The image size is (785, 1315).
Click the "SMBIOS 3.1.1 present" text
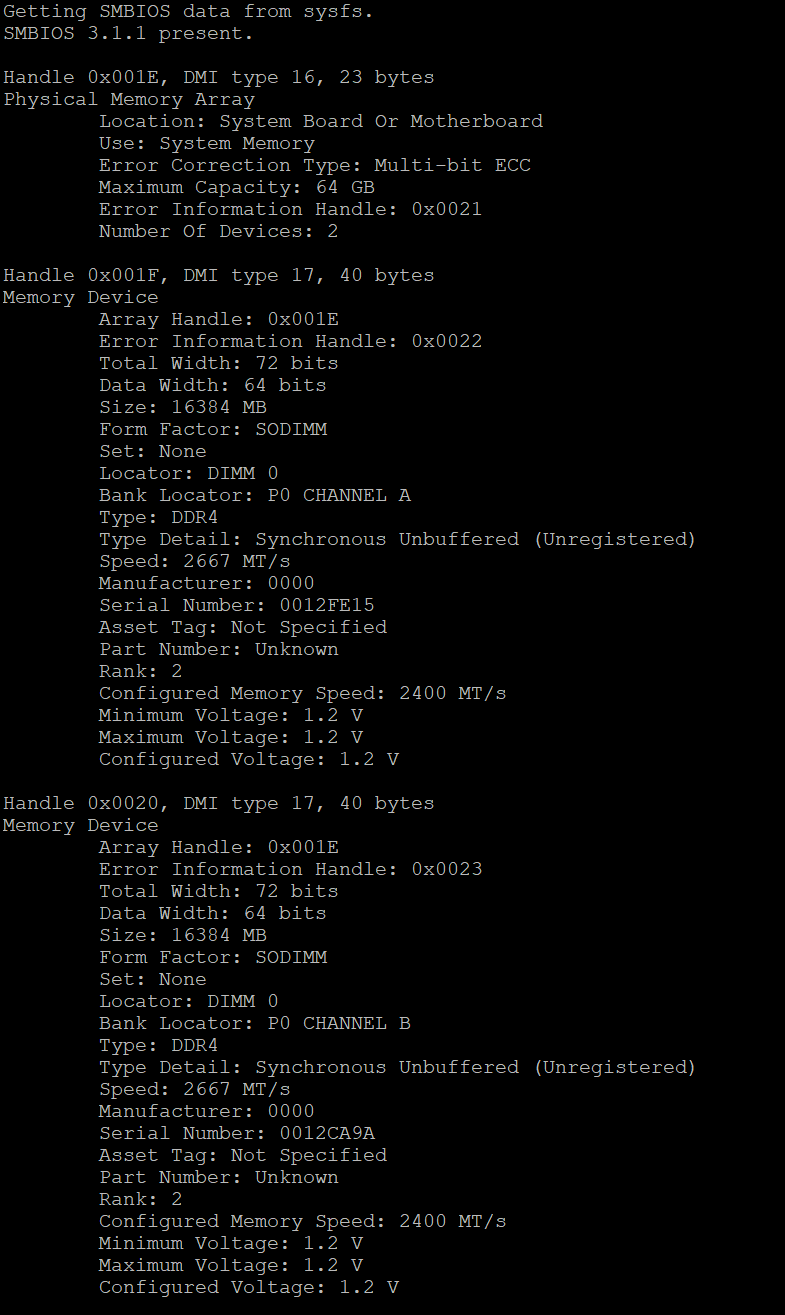click(x=128, y=33)
